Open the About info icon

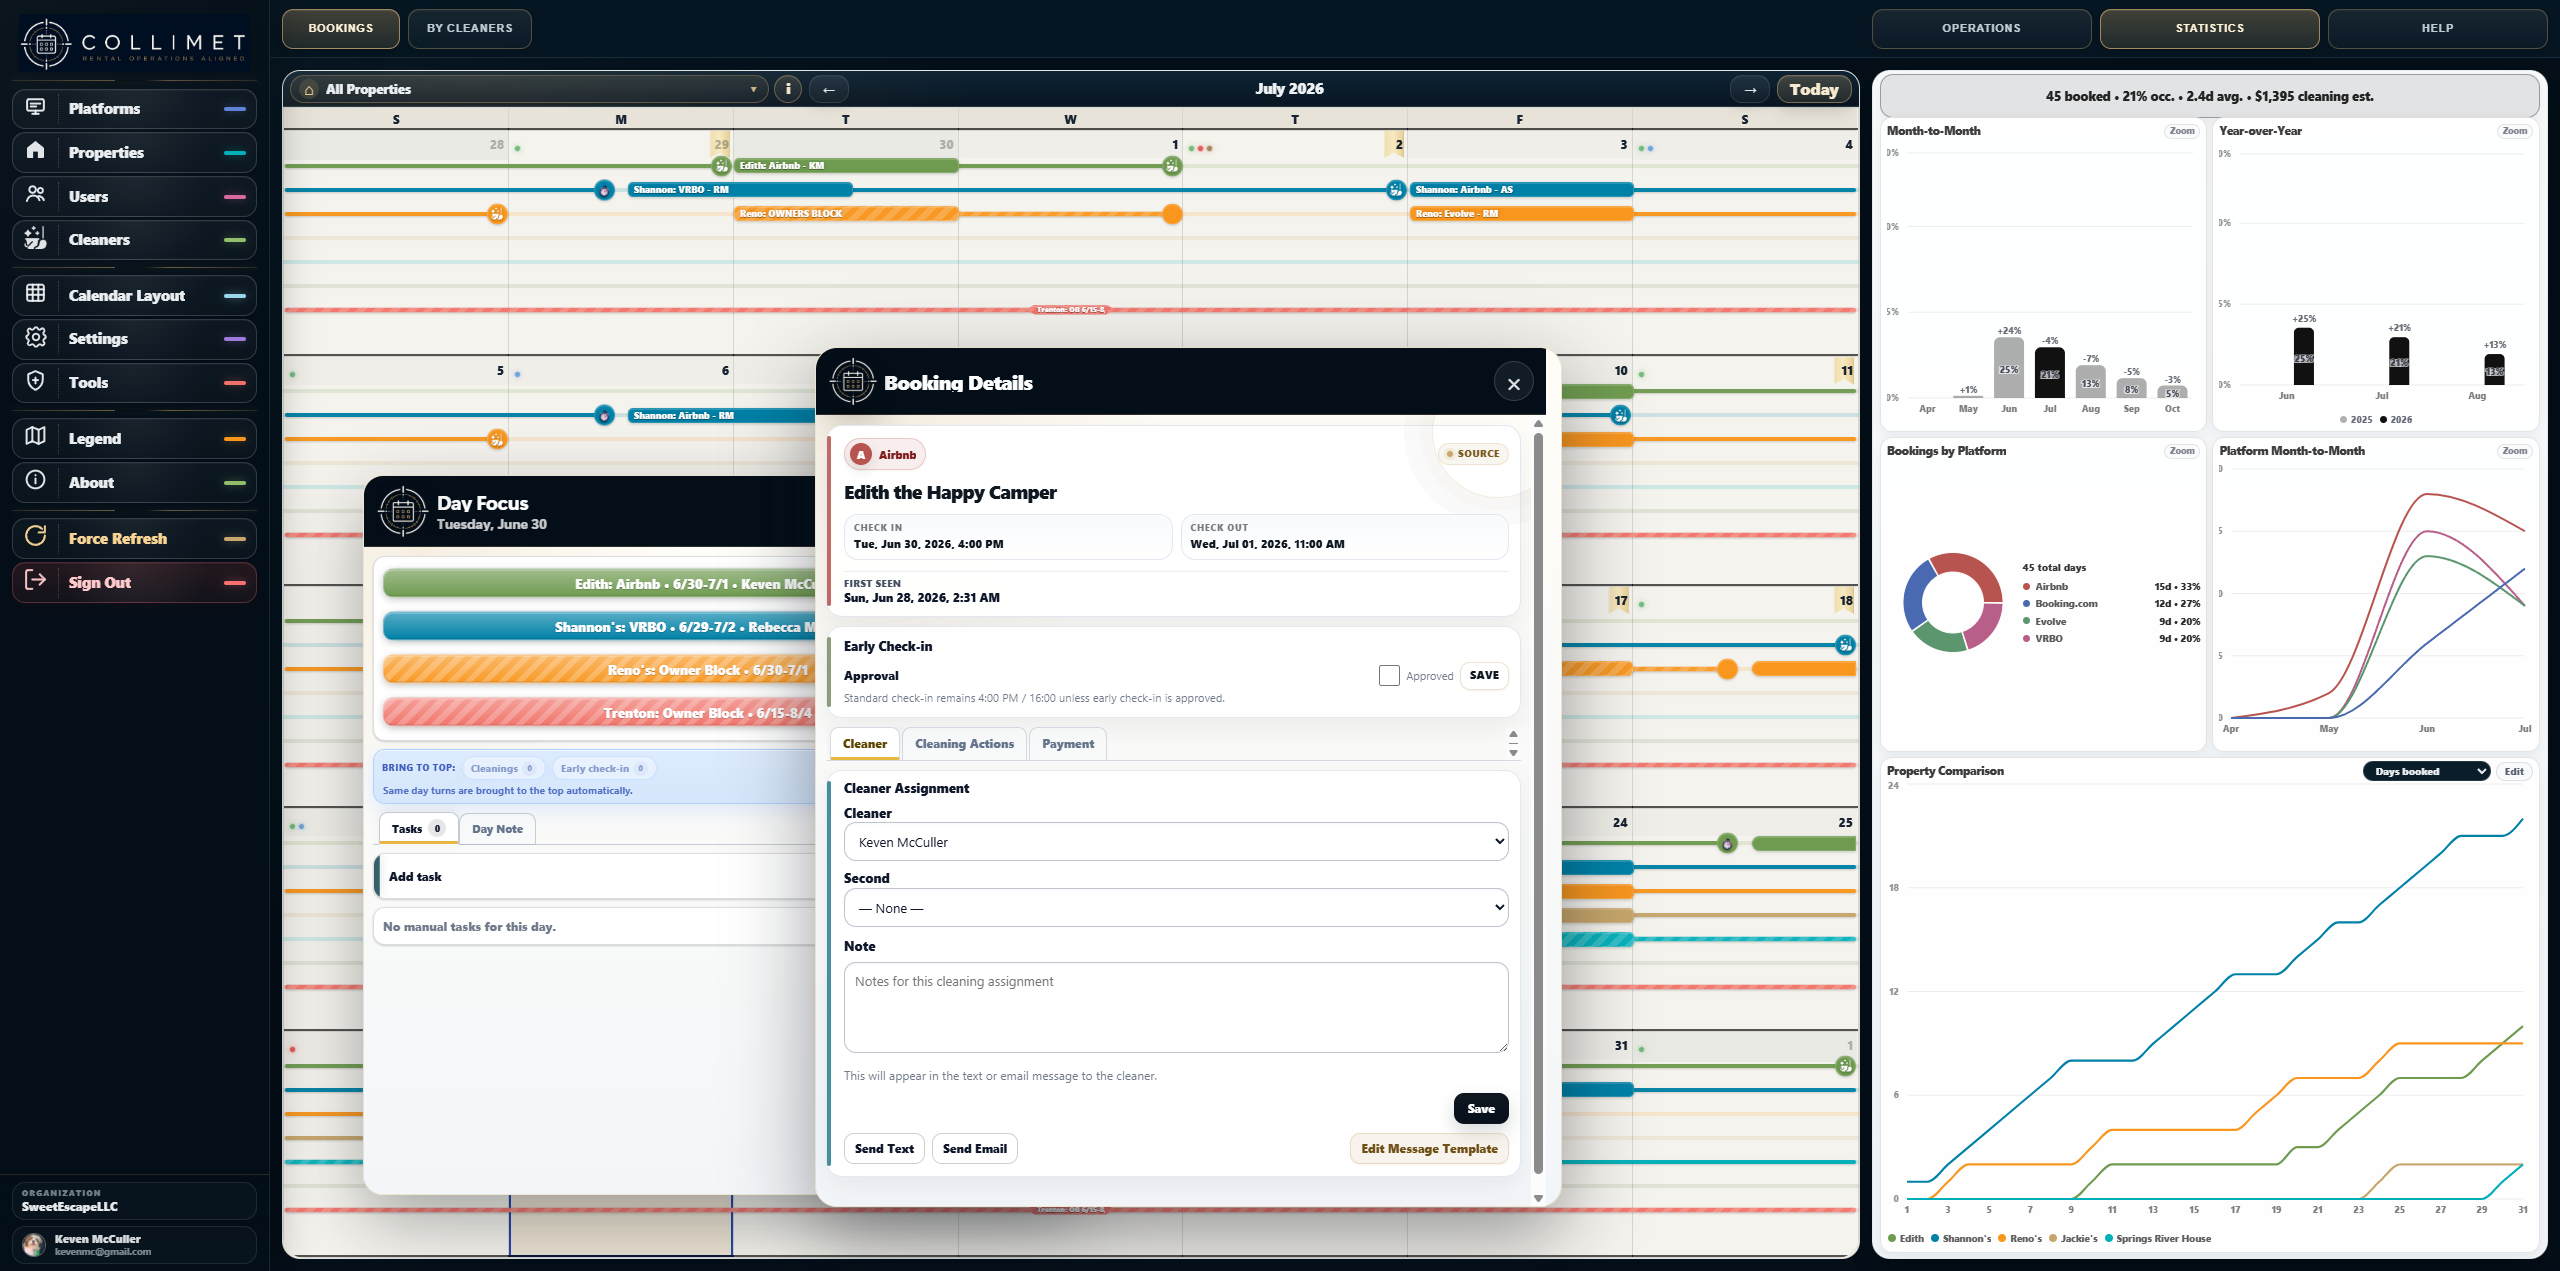[x=36, y=481]
